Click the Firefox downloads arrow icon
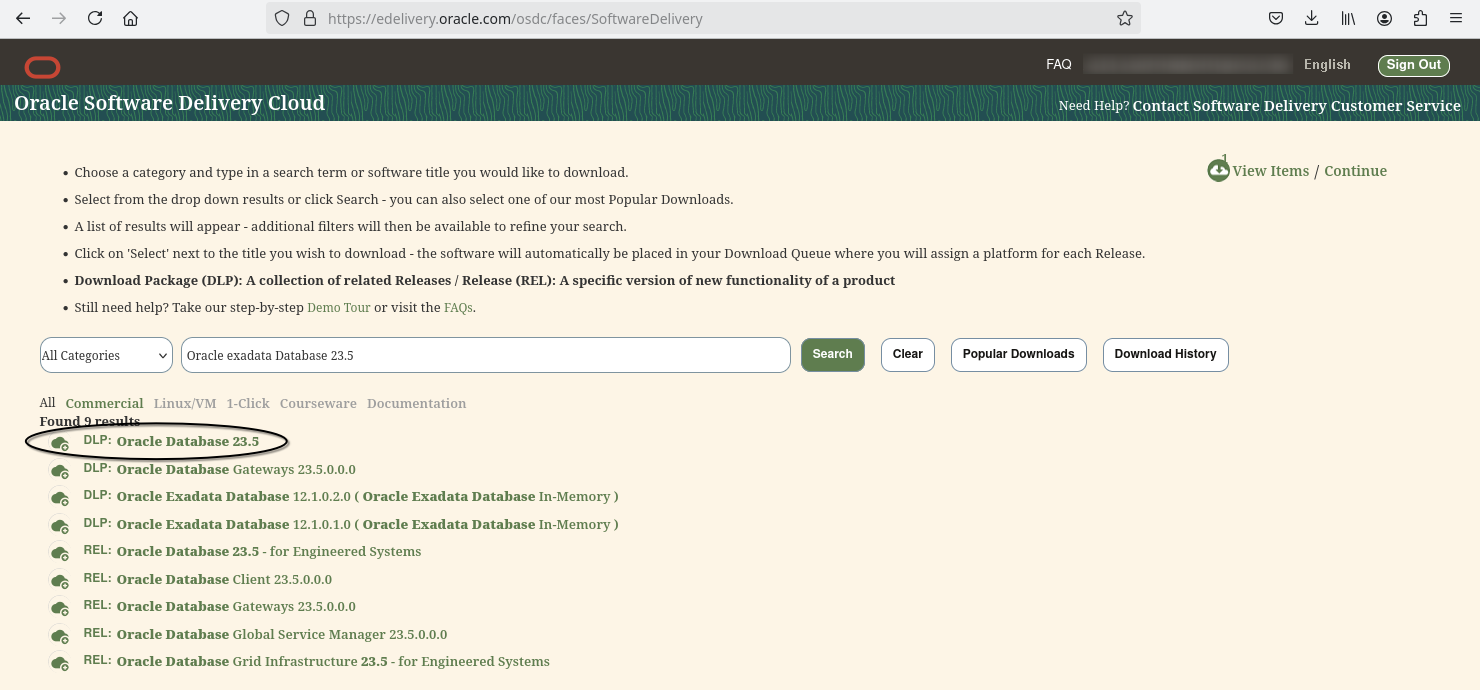Viewport: 1480px width, 690px height. [1311, 18]
